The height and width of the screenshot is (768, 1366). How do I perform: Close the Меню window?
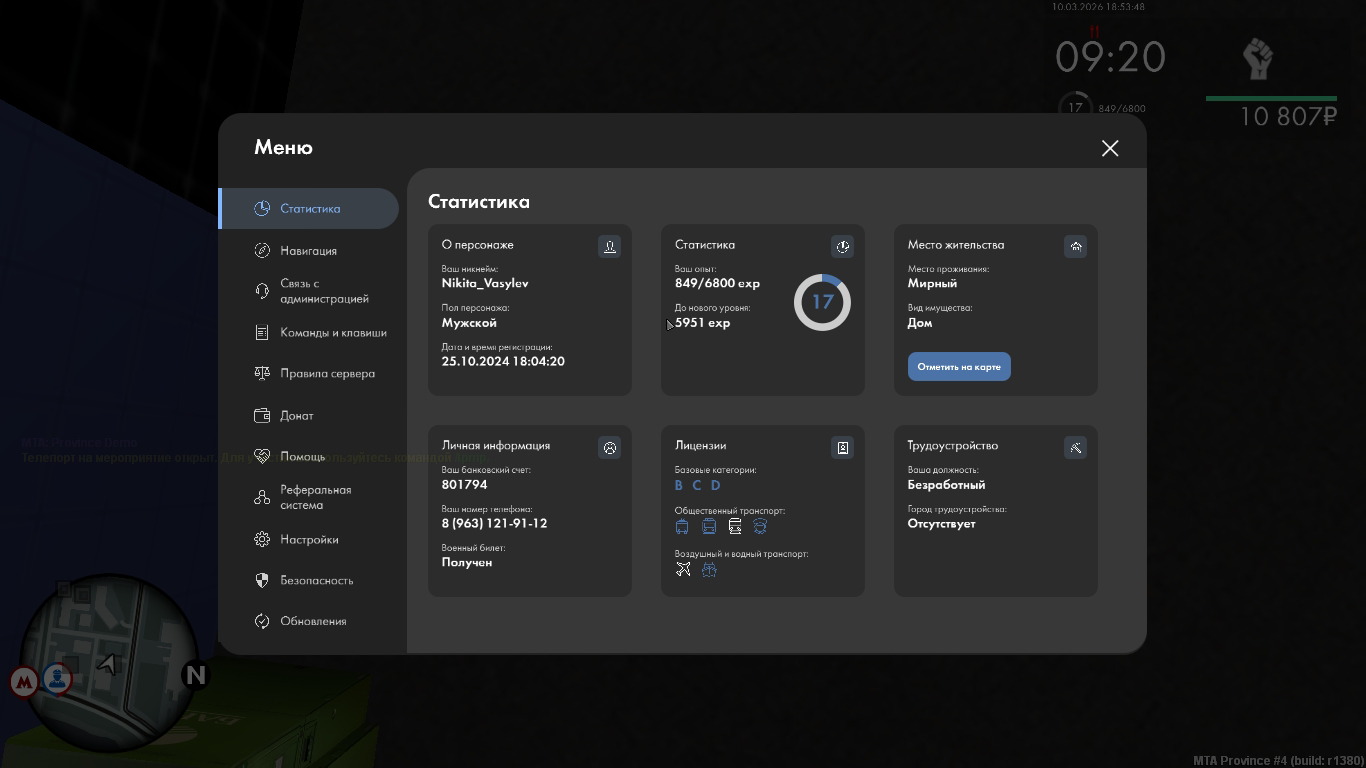tap(1110, 148)
